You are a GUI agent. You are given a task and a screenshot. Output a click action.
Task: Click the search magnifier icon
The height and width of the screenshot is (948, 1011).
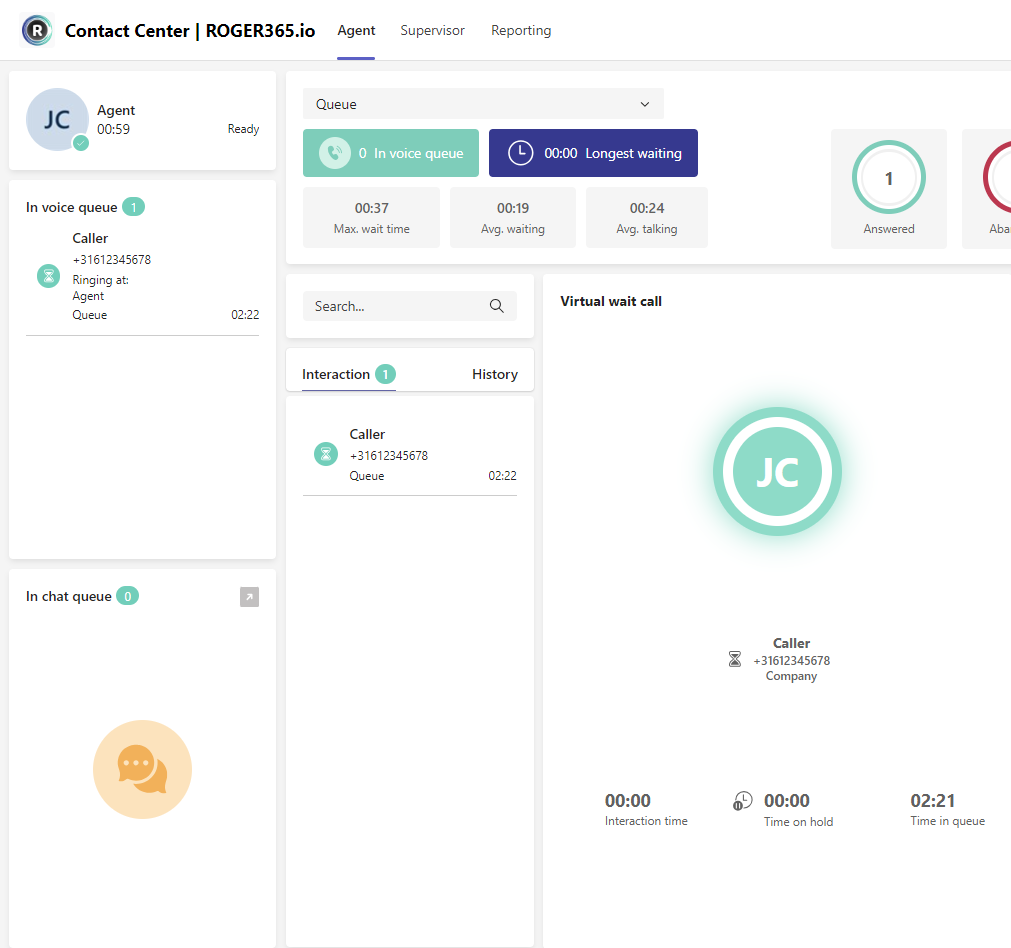point(496,306)
